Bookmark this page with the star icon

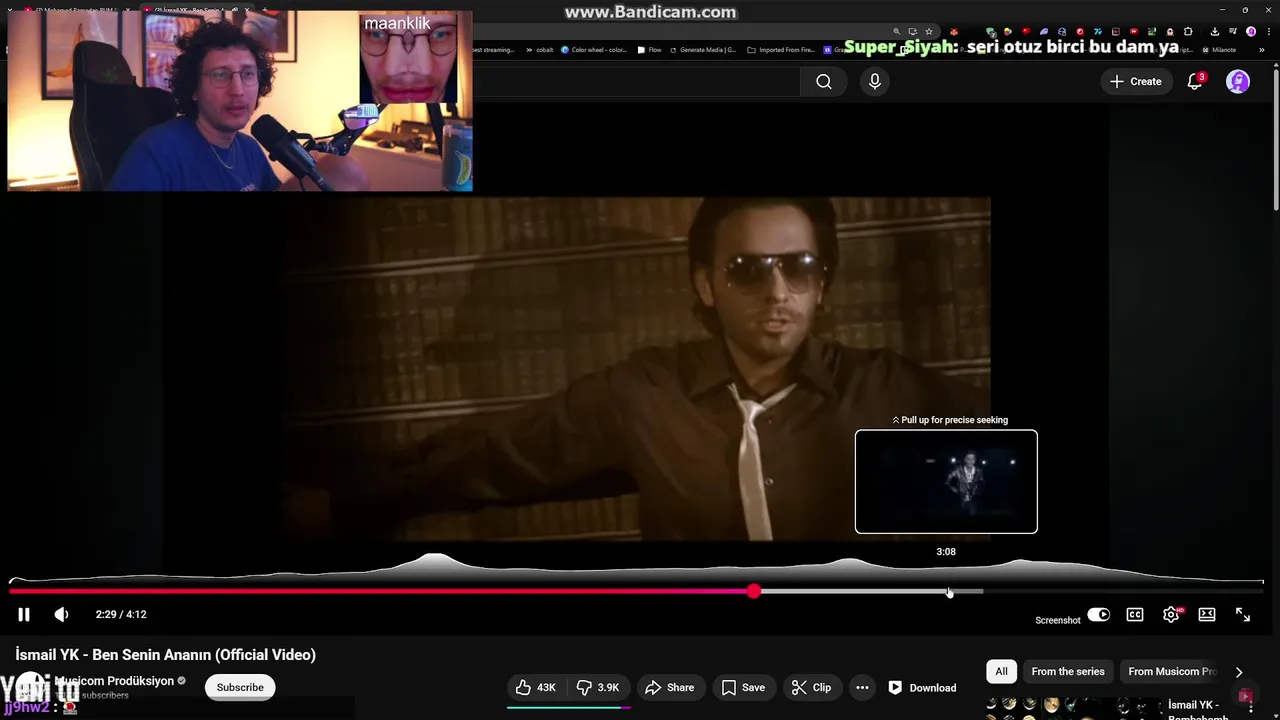coord(929,32)
